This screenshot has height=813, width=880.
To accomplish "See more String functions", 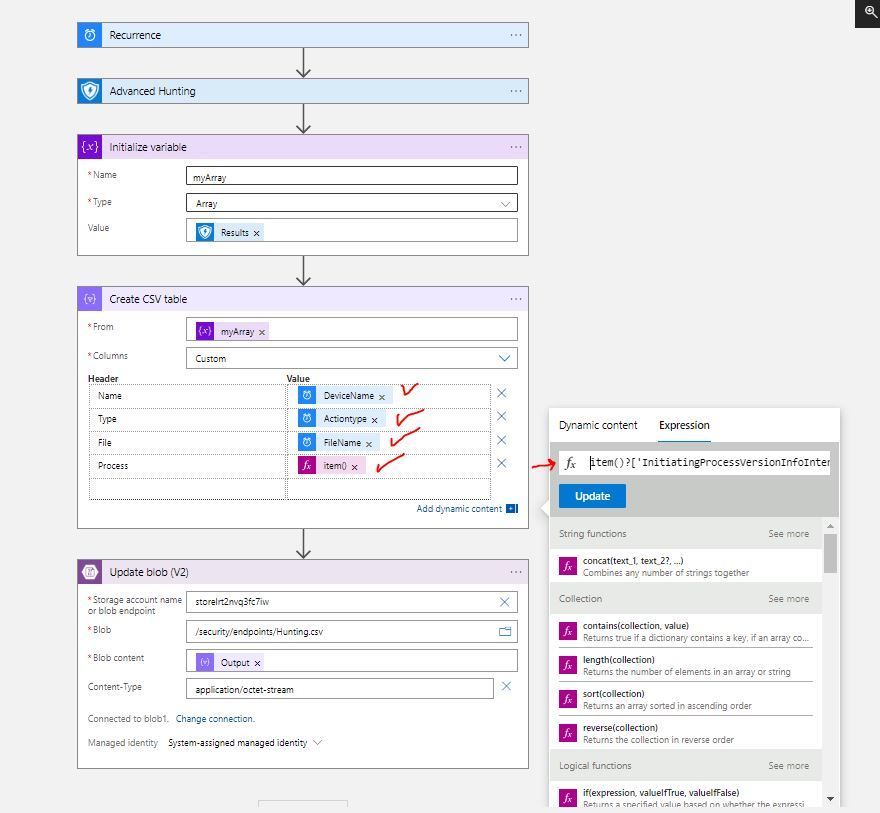I will coord(789,534).
